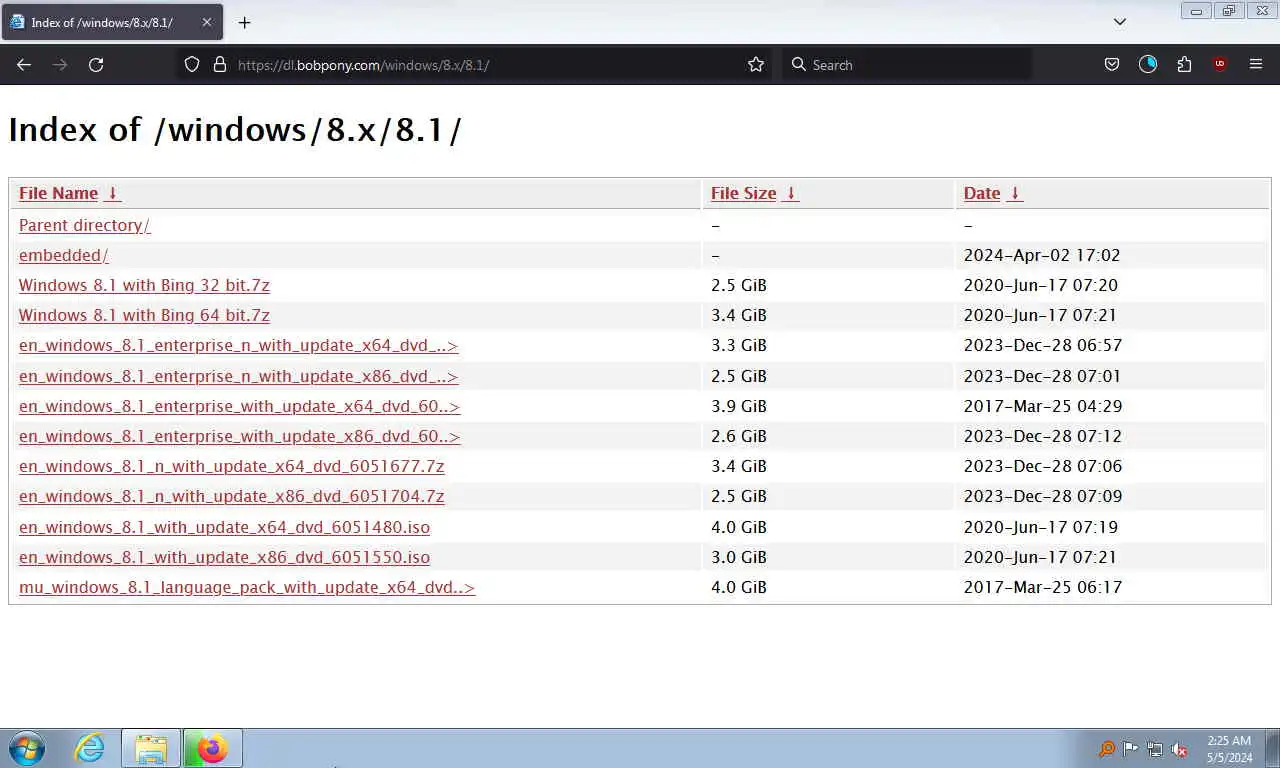Open the clock showing 2:25 AM

click(1229, 748)
